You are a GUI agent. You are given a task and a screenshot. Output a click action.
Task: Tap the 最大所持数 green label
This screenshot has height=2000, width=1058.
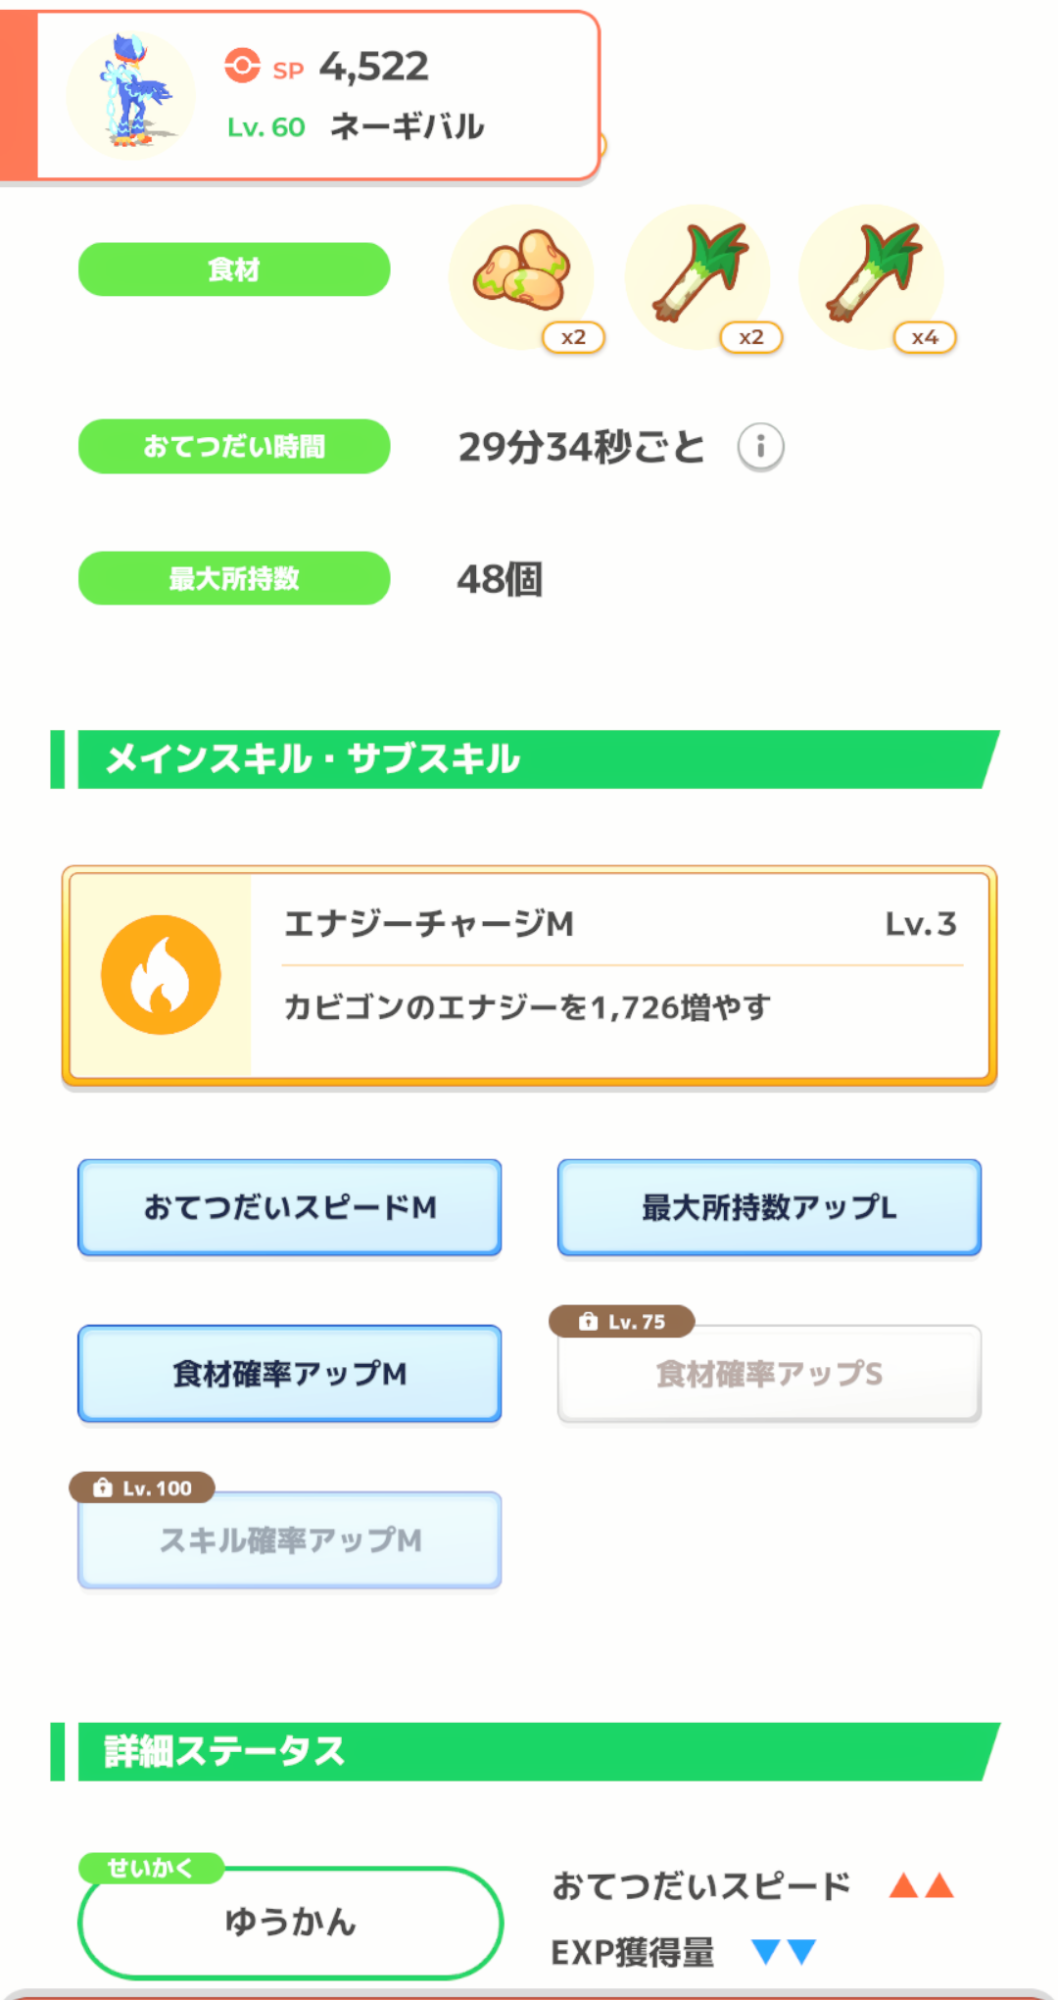[234, 578]
